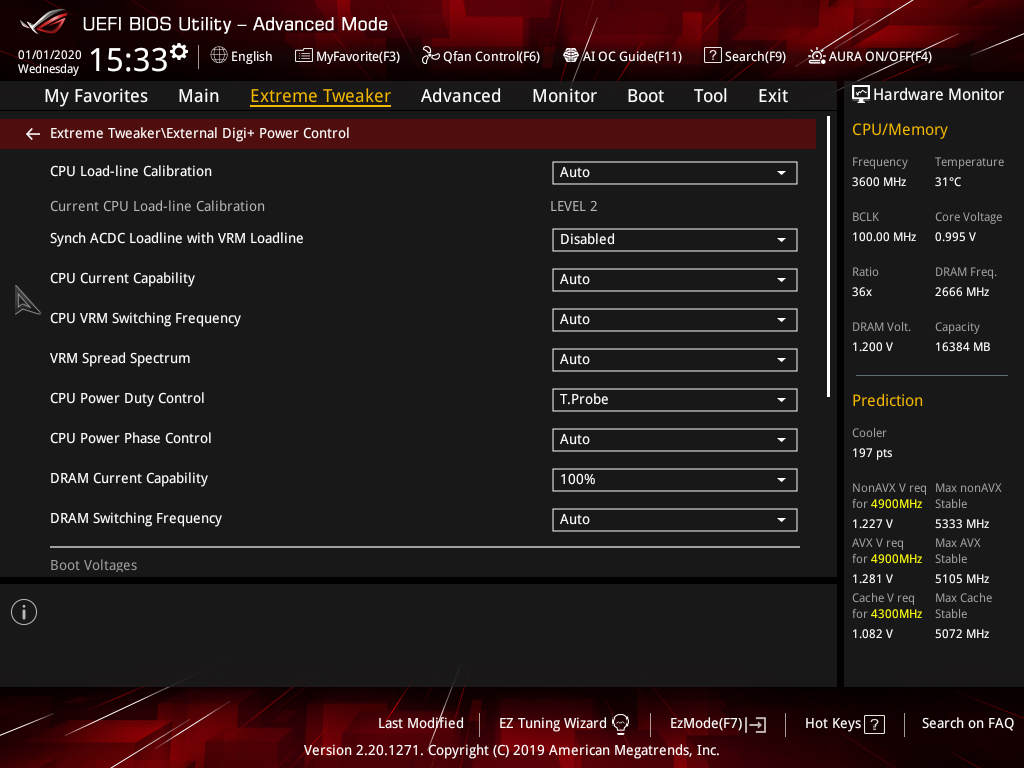The image size is (1024, 768).
Task: Open VRM Spread Spectrum dropdown
Action: tap(675, 360)
